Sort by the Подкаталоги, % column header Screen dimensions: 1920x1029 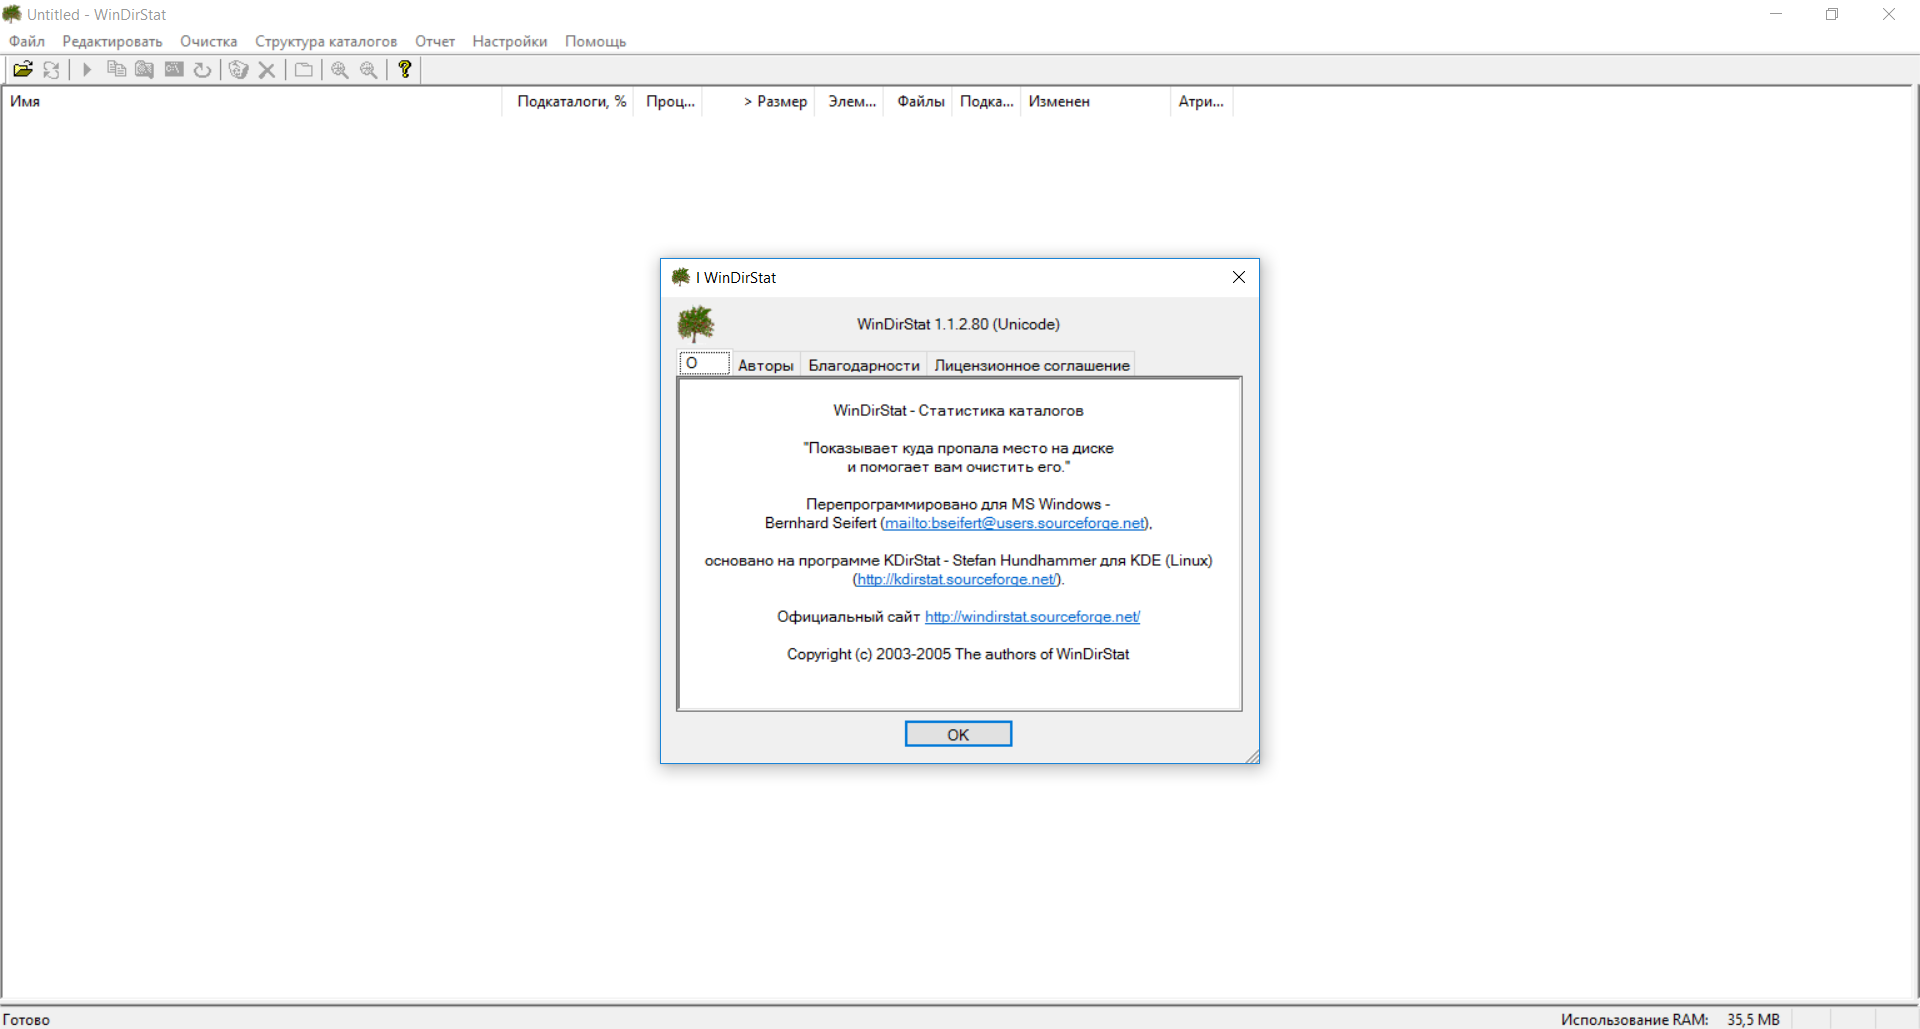(x=568, y=101)
